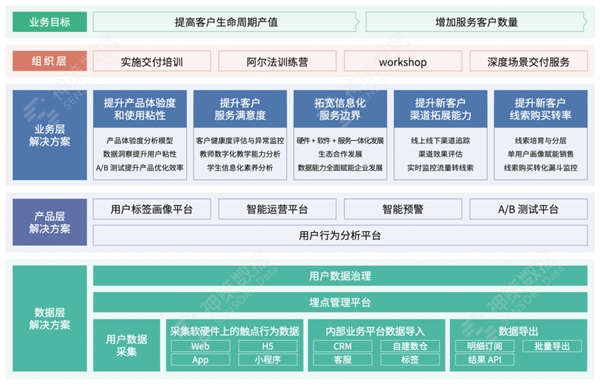Select header 提升新客户渠道拓展能力
600x385 pixels.
click(x=440, y=109)
